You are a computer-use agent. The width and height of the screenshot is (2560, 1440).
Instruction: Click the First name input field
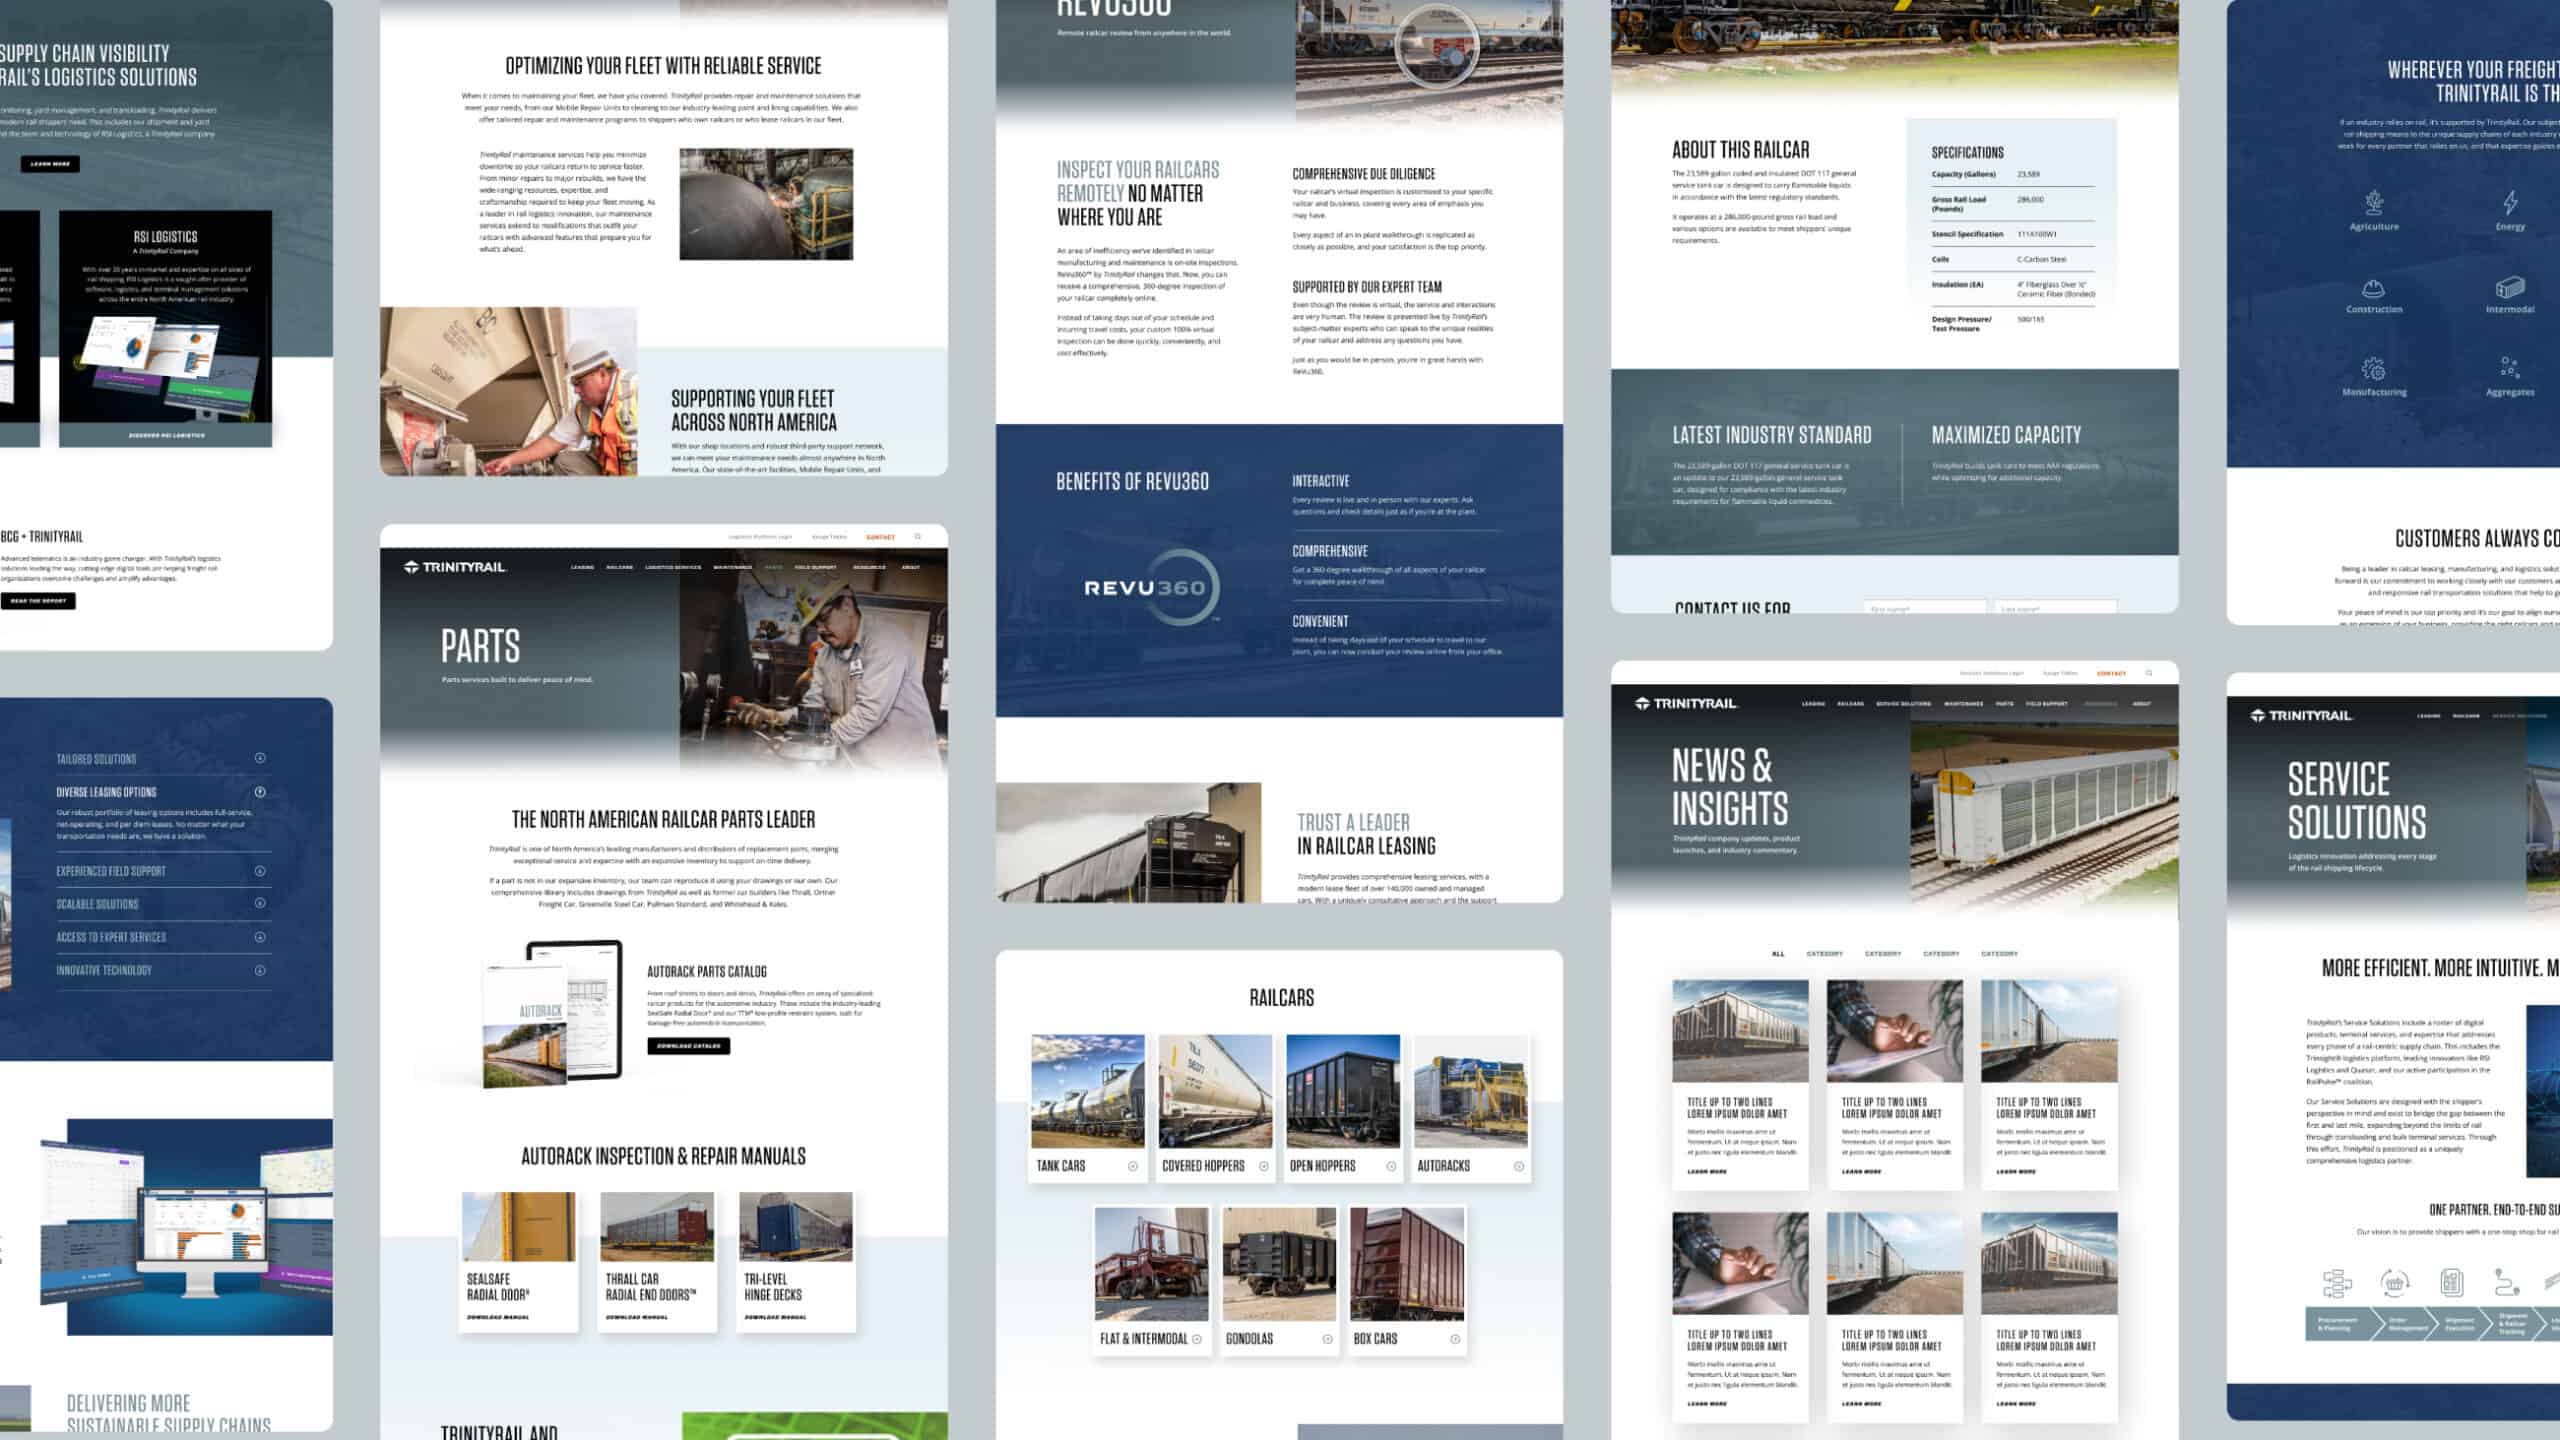1925,607
